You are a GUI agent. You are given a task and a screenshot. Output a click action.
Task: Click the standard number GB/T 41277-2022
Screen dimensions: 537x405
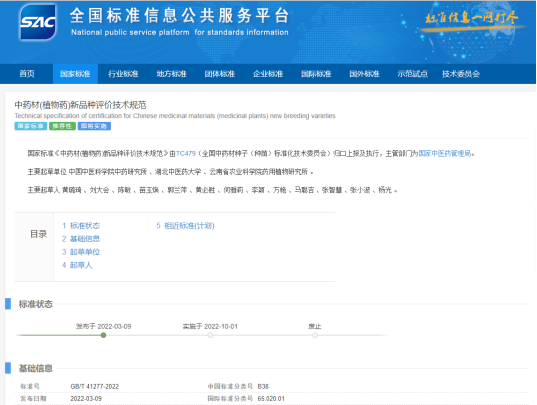coord(95,387)
